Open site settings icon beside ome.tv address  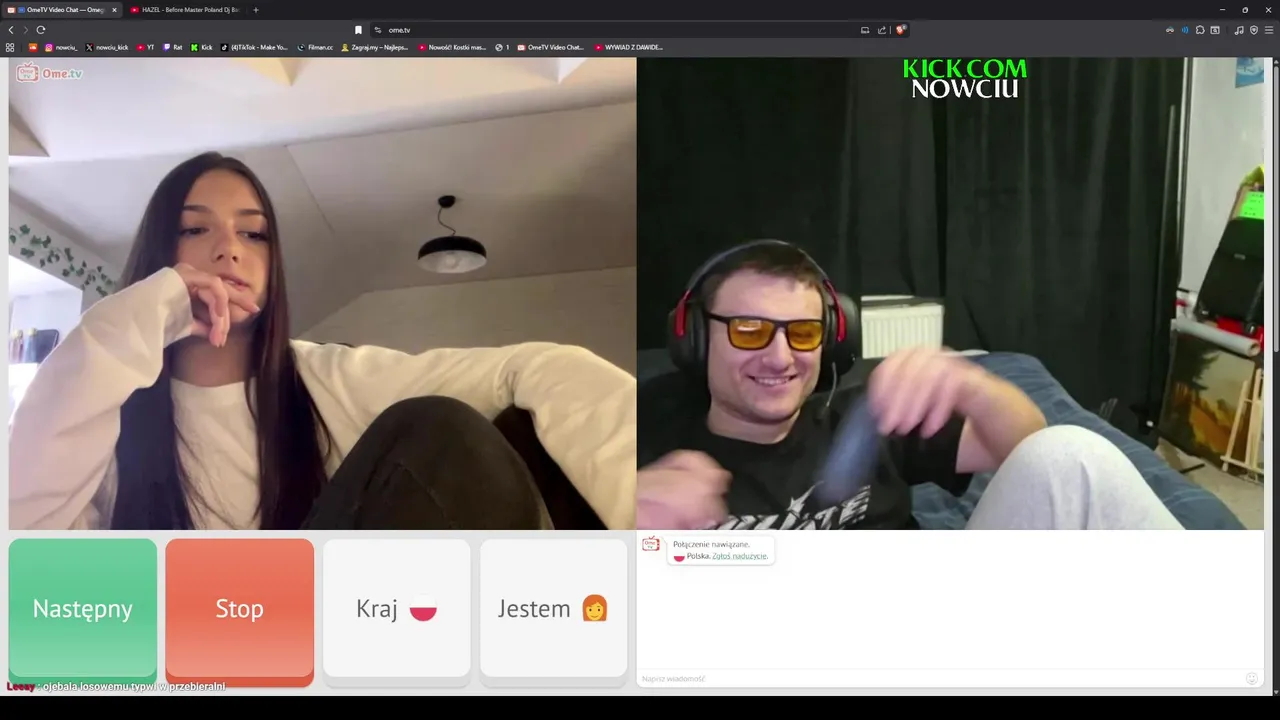[378, 30]
